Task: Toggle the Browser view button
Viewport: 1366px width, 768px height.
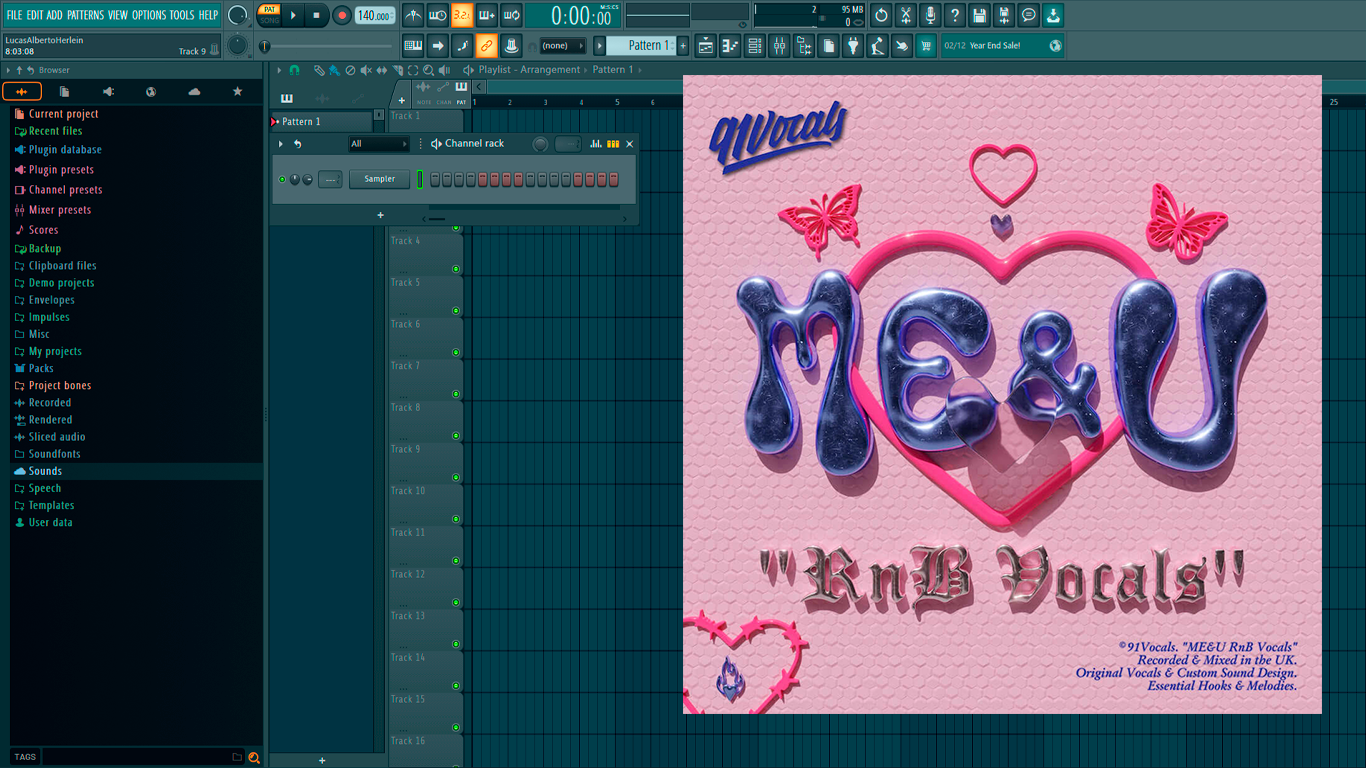Action: click(x=804, y=45)
